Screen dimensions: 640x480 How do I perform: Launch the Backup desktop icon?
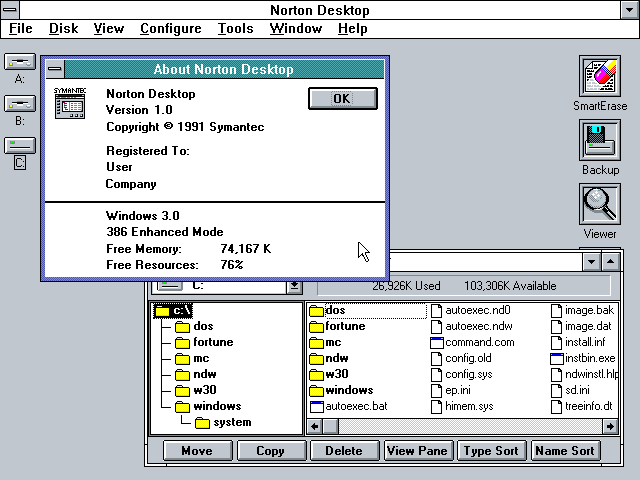point(600,140)
